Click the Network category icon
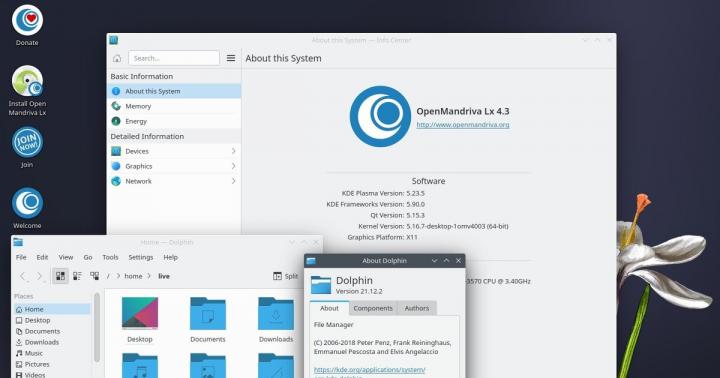The image size is (720, 378). [116, 181]
